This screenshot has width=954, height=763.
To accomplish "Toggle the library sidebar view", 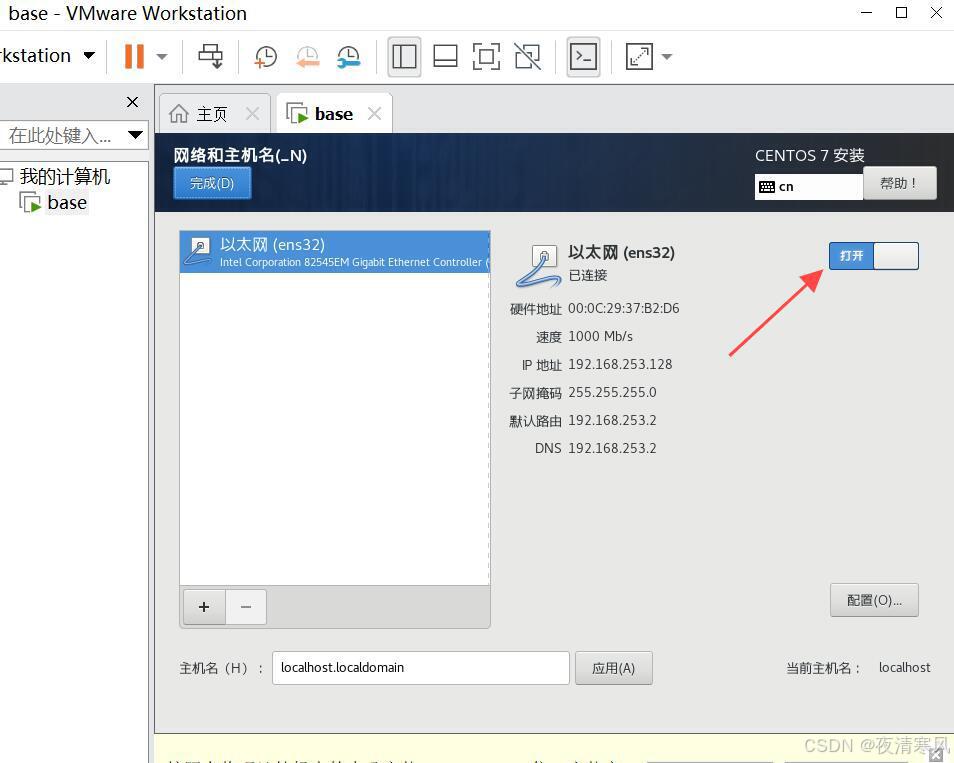I will point(404,57).
